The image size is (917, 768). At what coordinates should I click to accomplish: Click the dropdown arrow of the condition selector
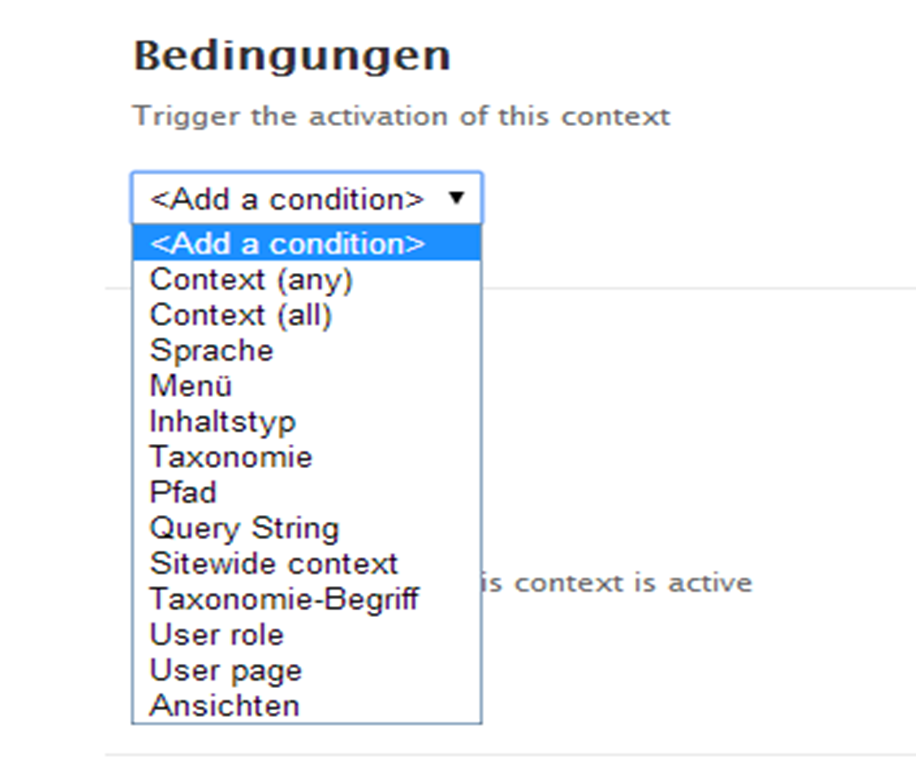coord(457,198)
